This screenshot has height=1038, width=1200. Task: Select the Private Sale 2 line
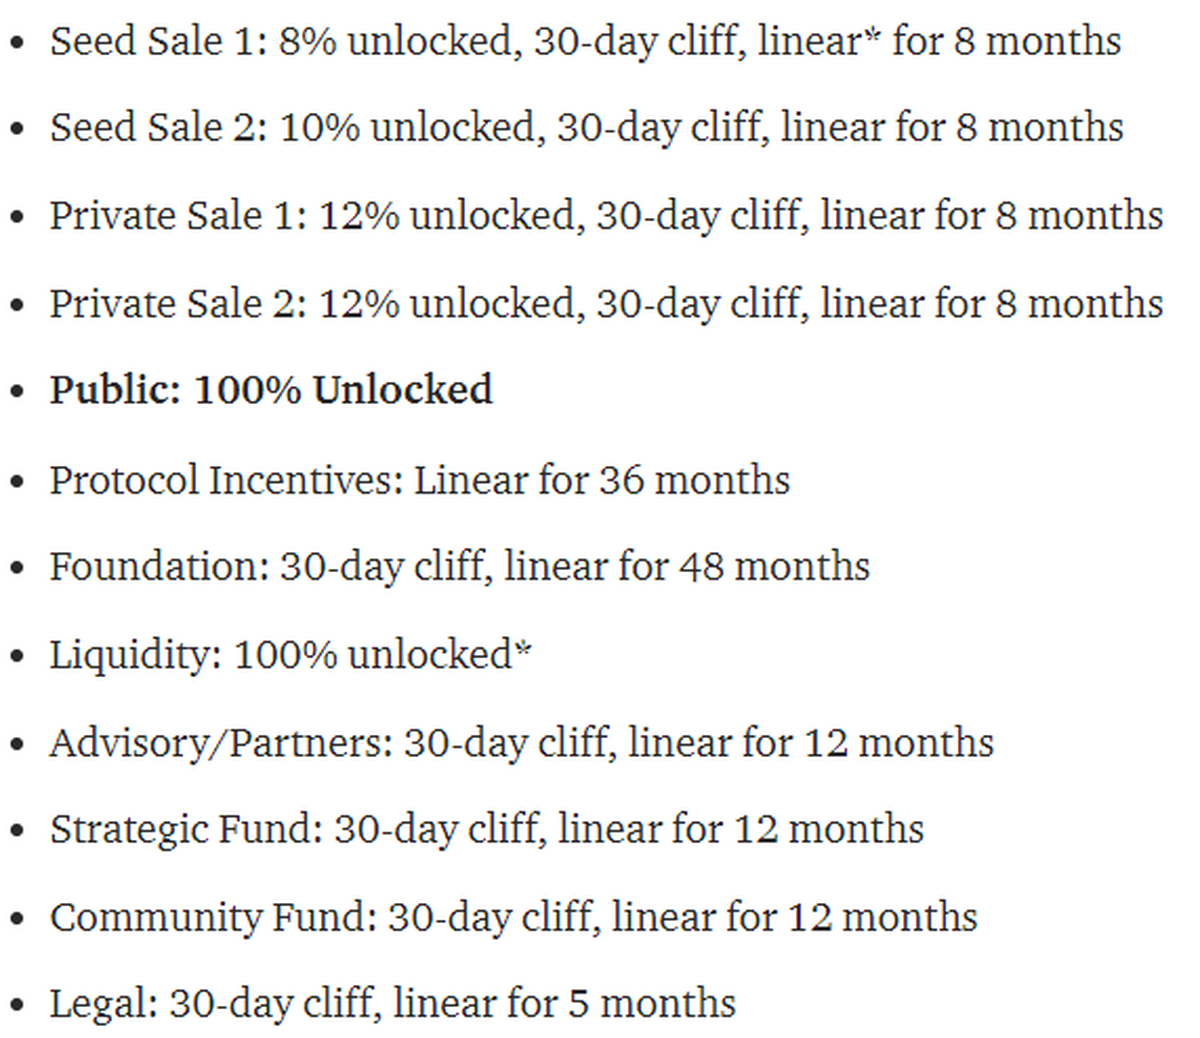pyautogui.click(x=606, y=304)
